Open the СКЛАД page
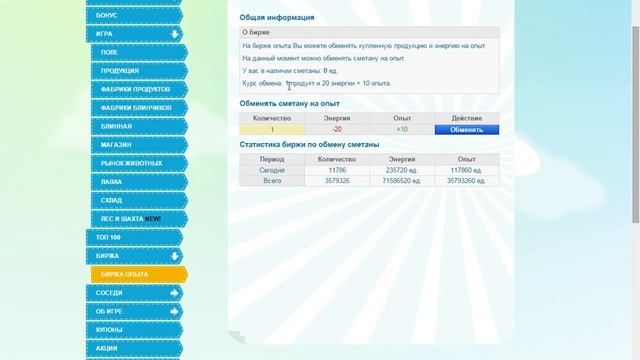The width and height of the screenshot is (640, 360). coord(139,200)
